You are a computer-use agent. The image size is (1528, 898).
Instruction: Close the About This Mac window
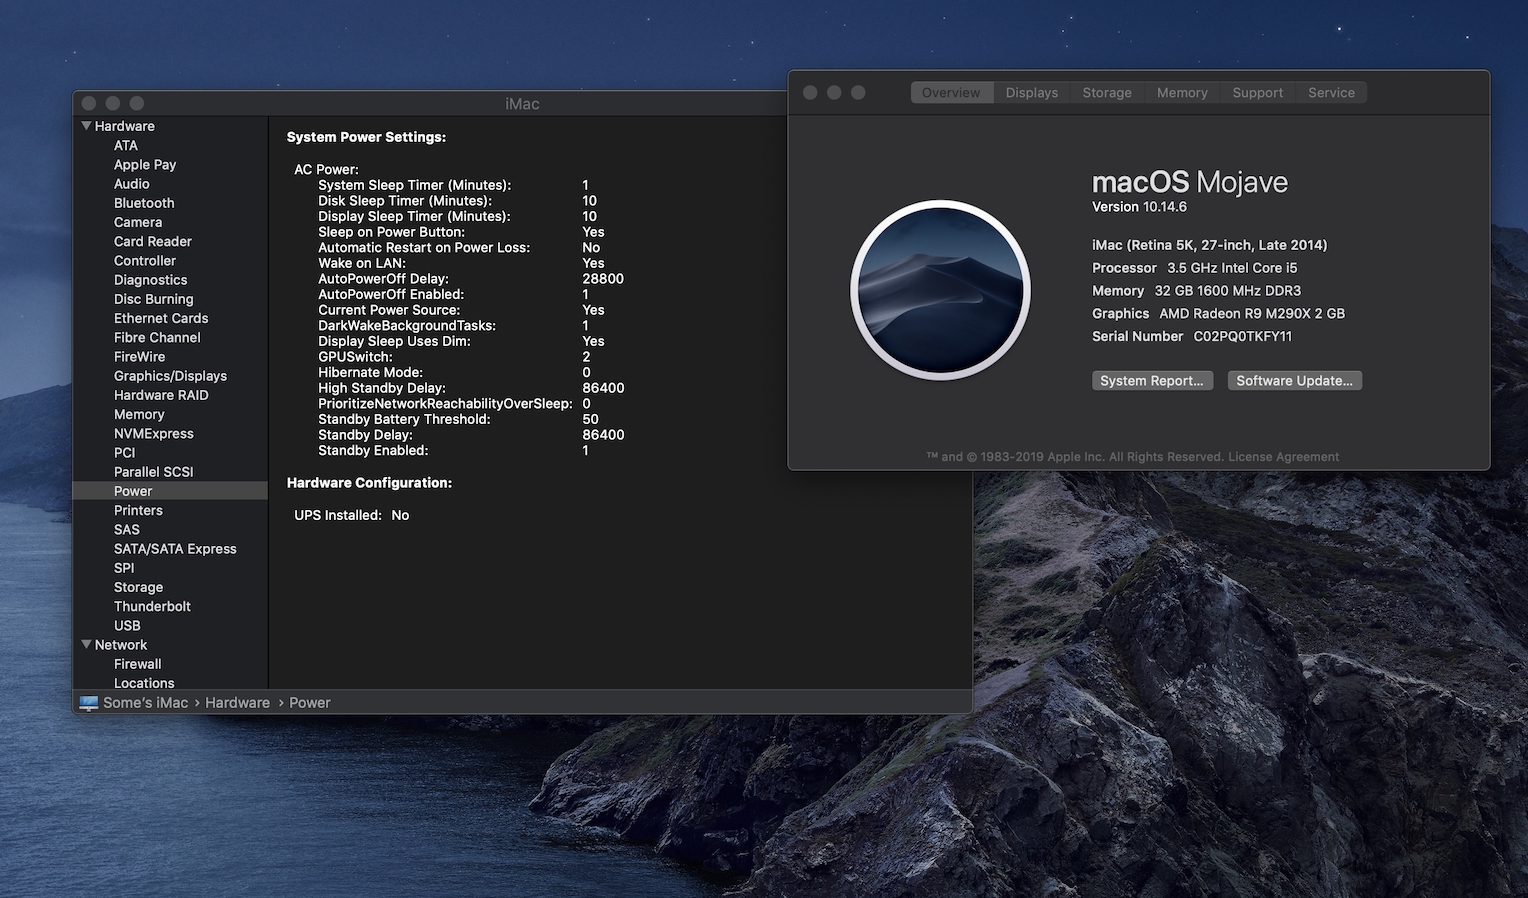(x=810, y=93)
